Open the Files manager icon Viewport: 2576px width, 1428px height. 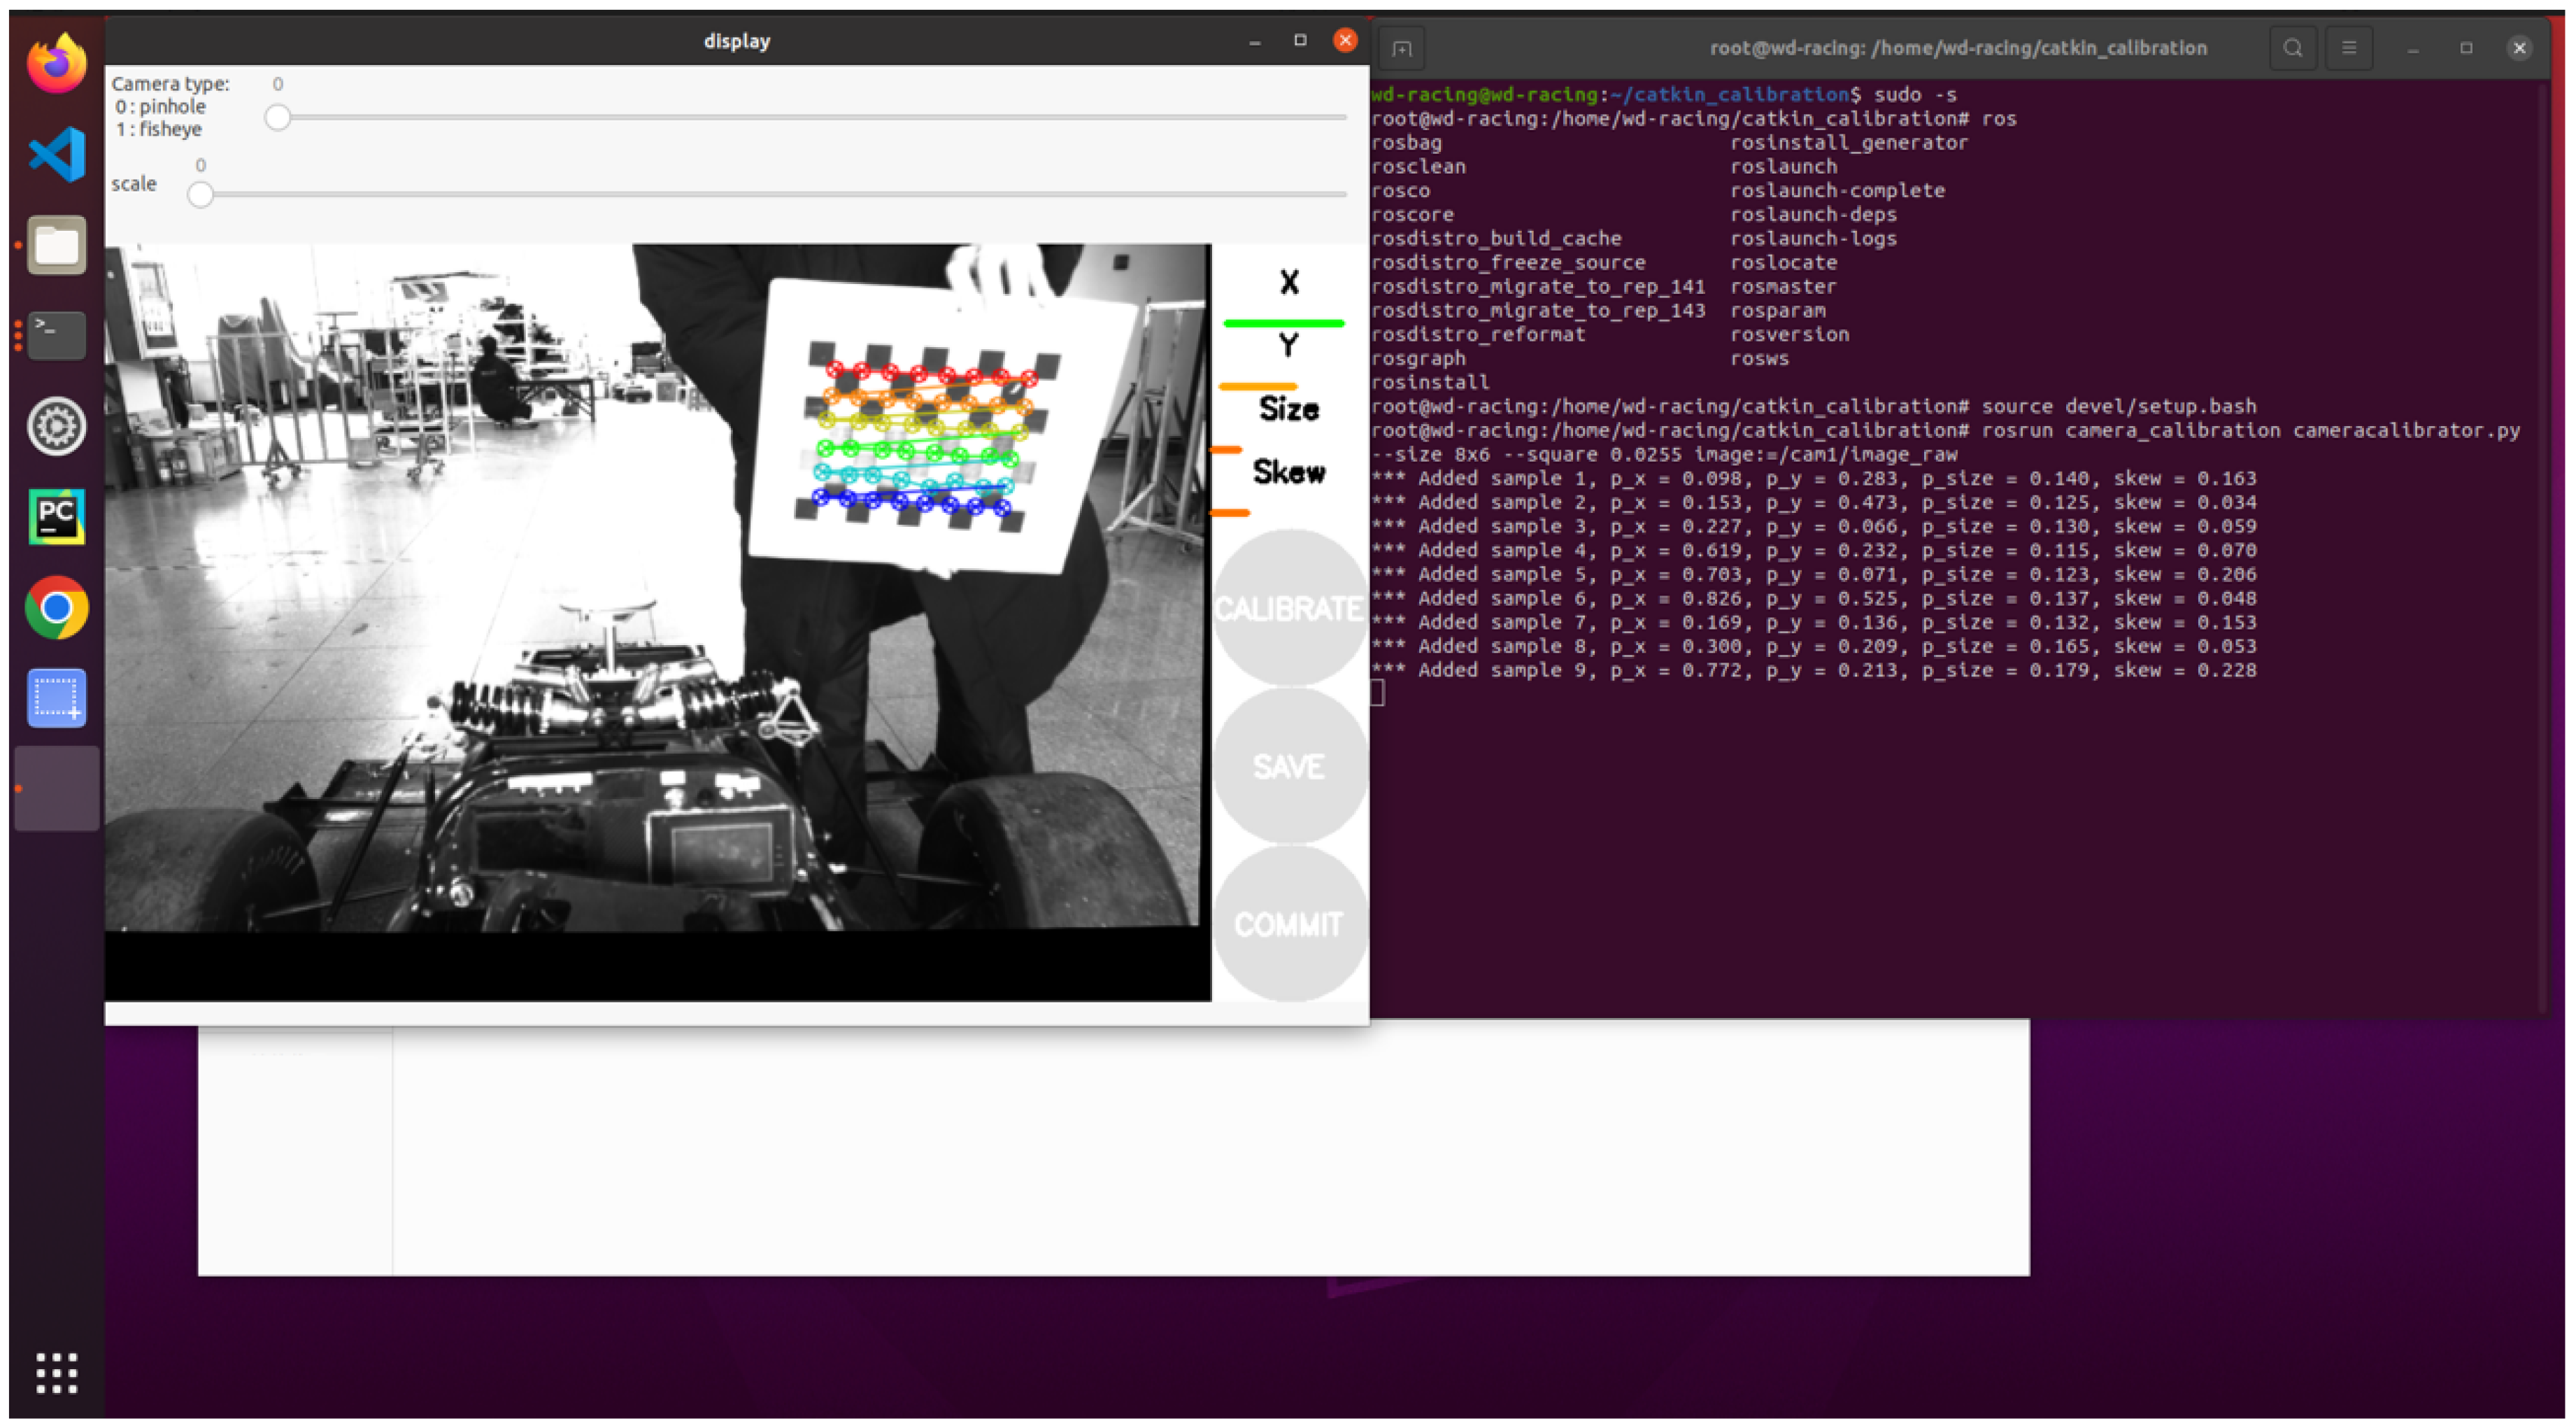pyautogui.click(x=56, y=245)
